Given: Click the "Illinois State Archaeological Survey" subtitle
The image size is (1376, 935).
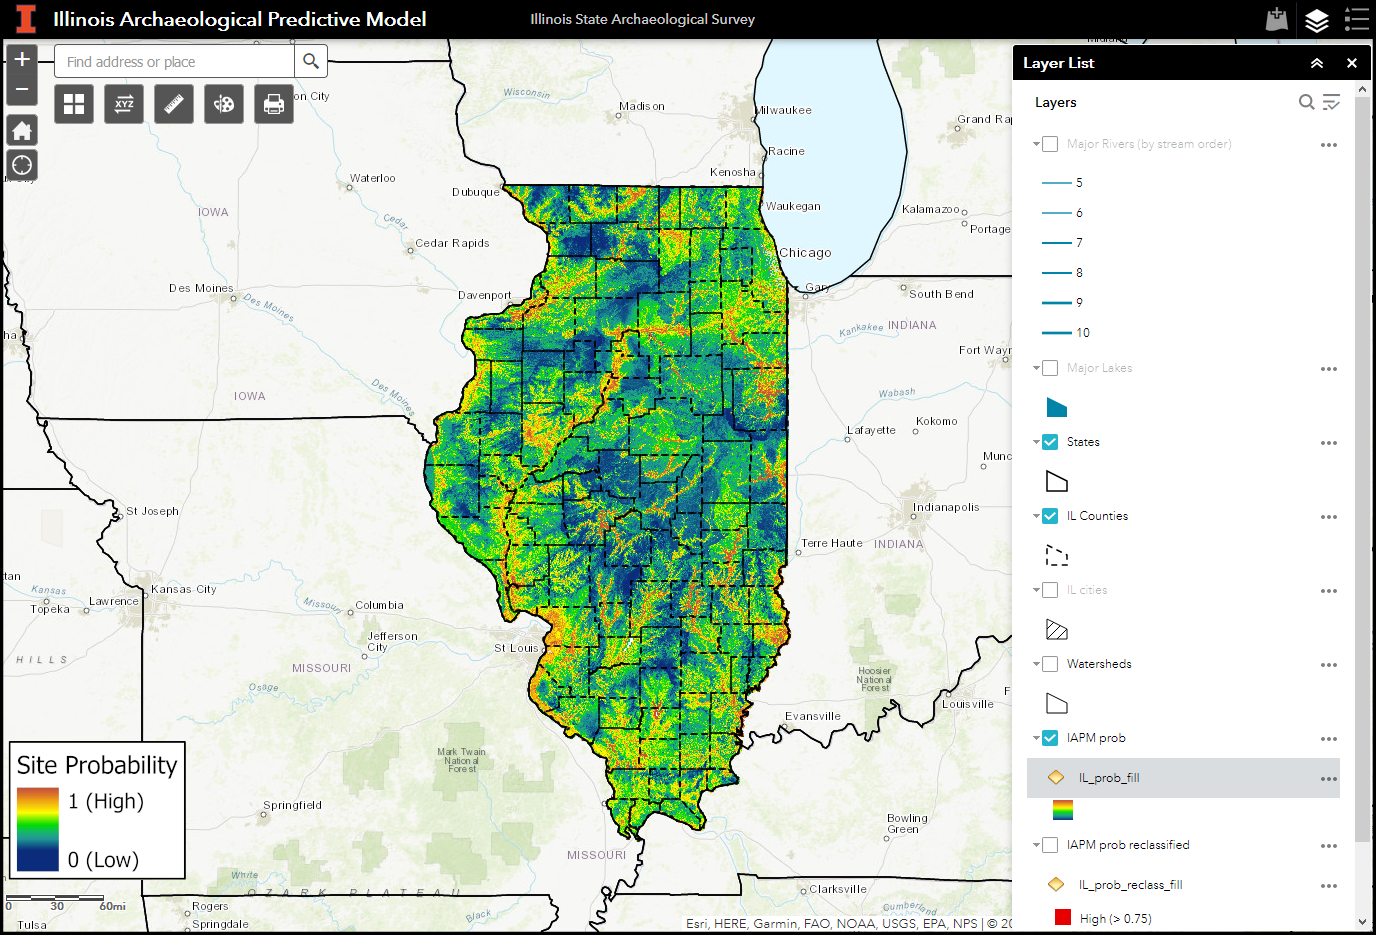Looking at the screenshot, I should pyautogui.click(x=642, y=19).
